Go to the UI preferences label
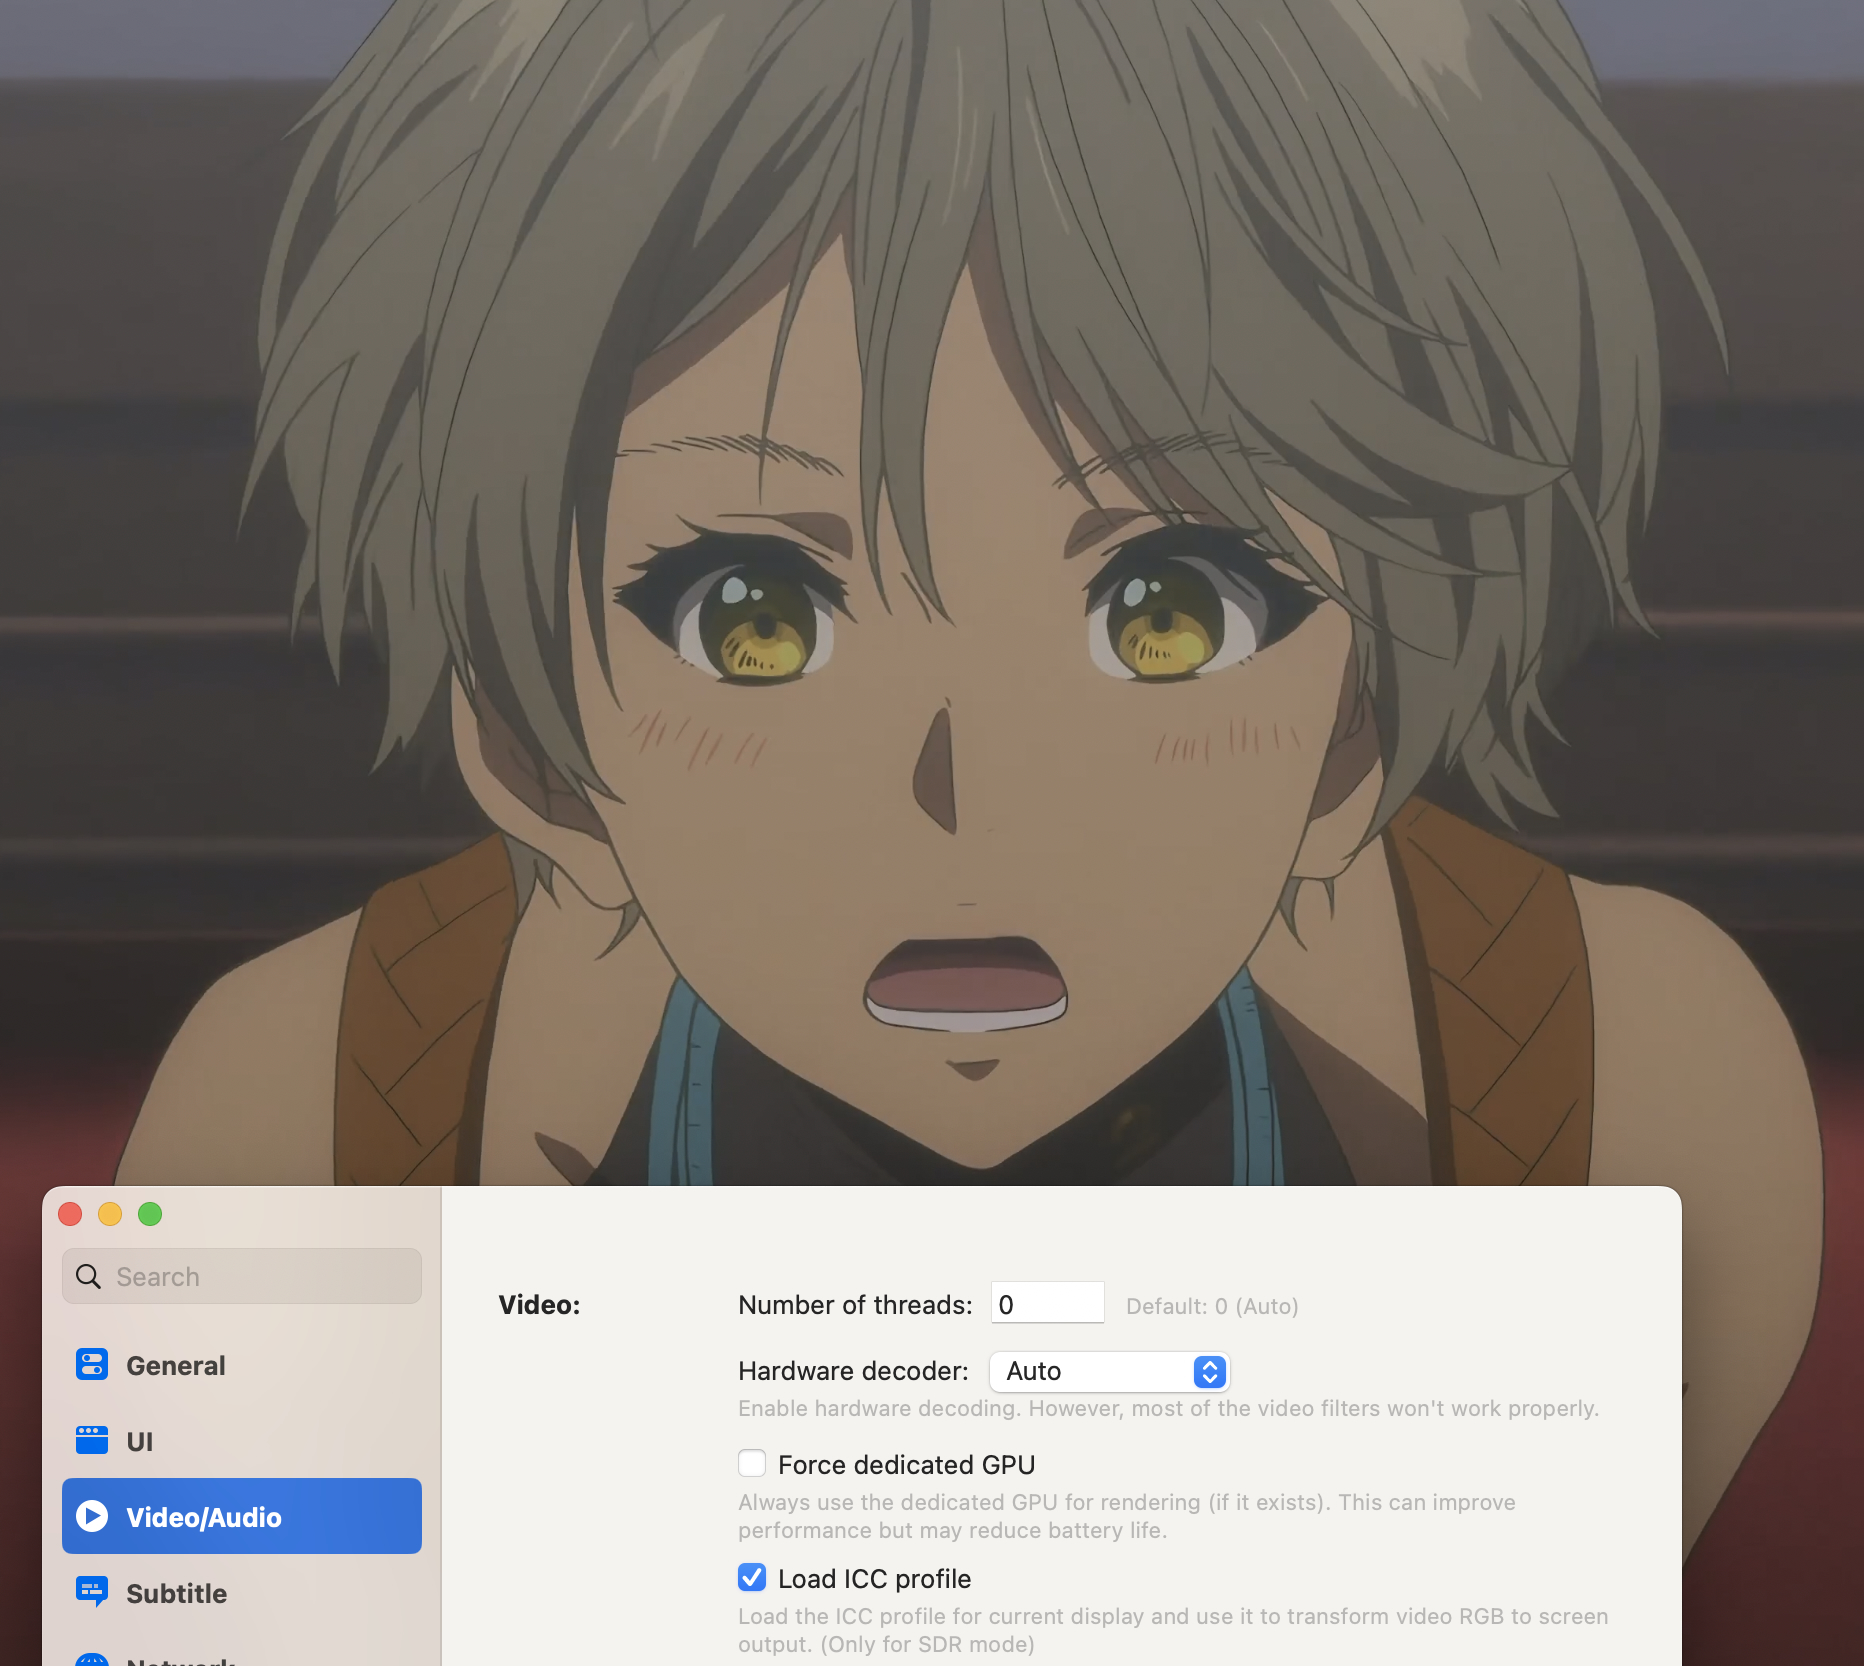Screen dimensions: 1864x1666 click(140, 1441)
